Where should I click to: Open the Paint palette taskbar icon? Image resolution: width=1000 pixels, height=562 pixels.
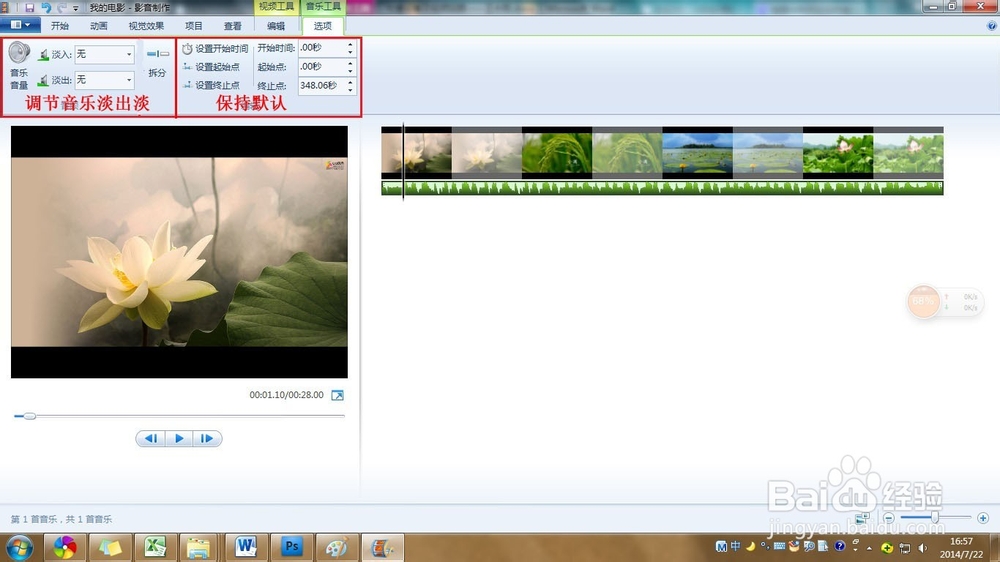[337, 547]
